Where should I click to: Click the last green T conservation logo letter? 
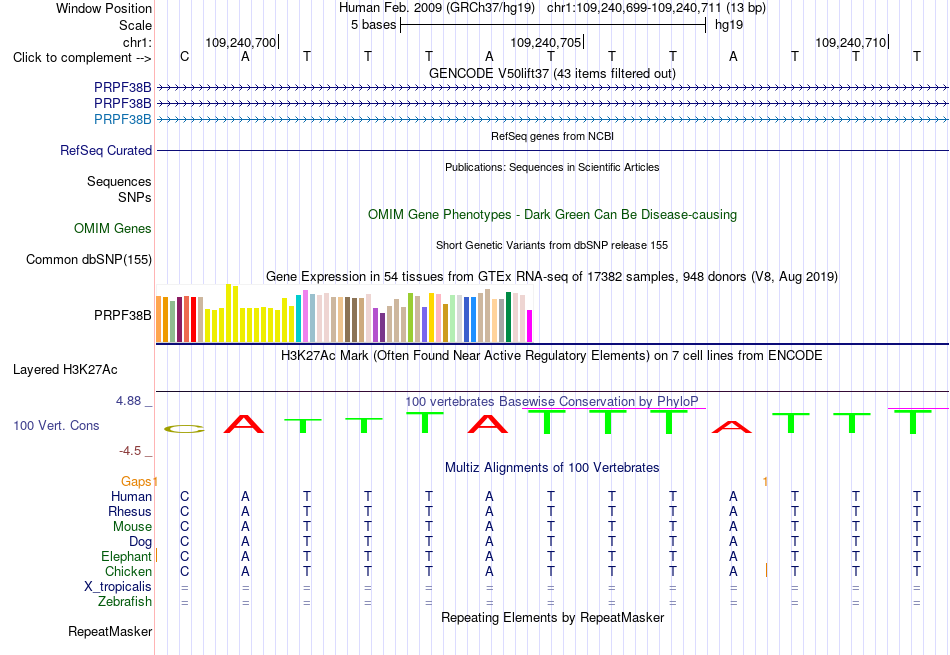pos(913,422)
